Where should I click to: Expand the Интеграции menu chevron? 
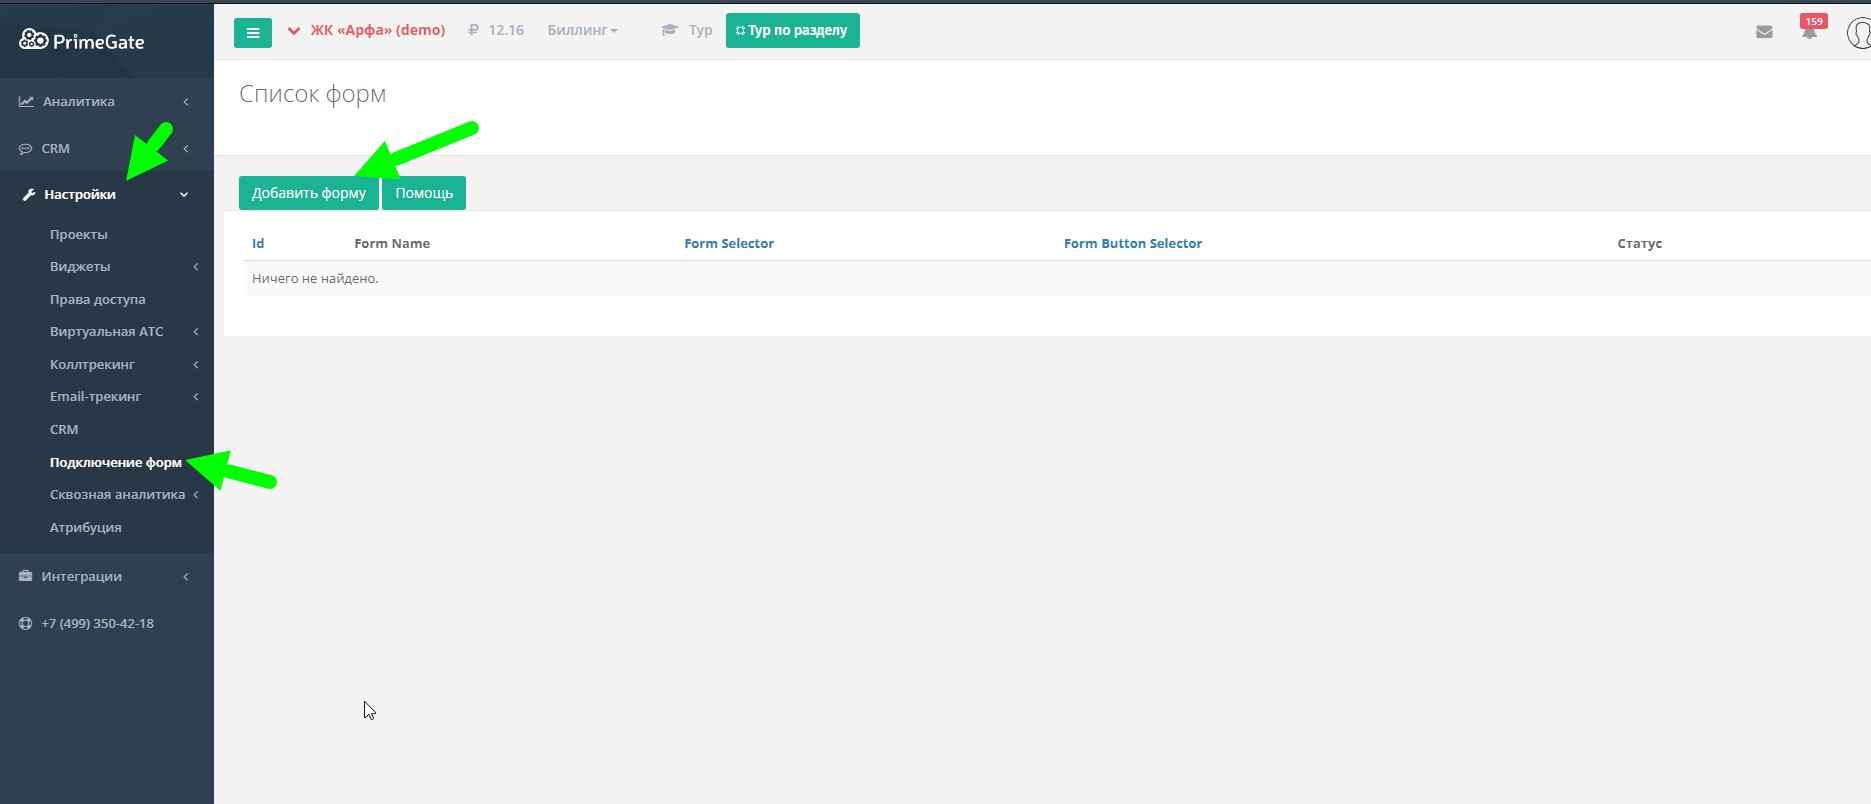click(186, 577)
